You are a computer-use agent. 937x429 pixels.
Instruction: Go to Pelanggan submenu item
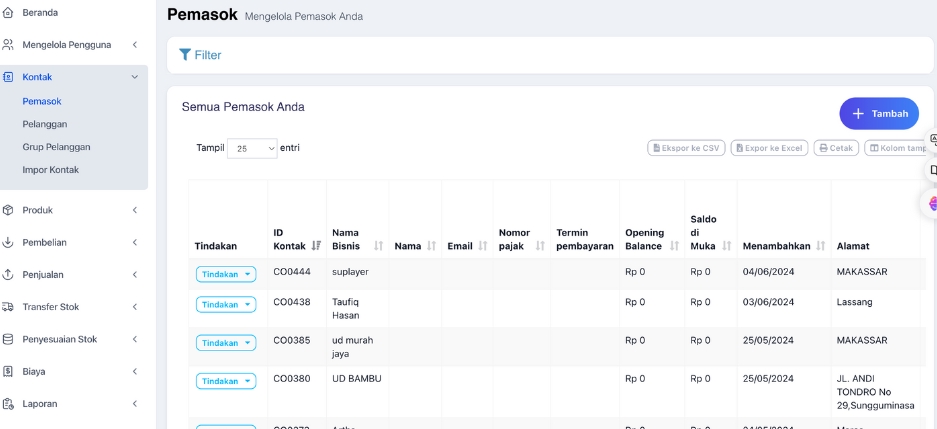(x=45, y=124)
